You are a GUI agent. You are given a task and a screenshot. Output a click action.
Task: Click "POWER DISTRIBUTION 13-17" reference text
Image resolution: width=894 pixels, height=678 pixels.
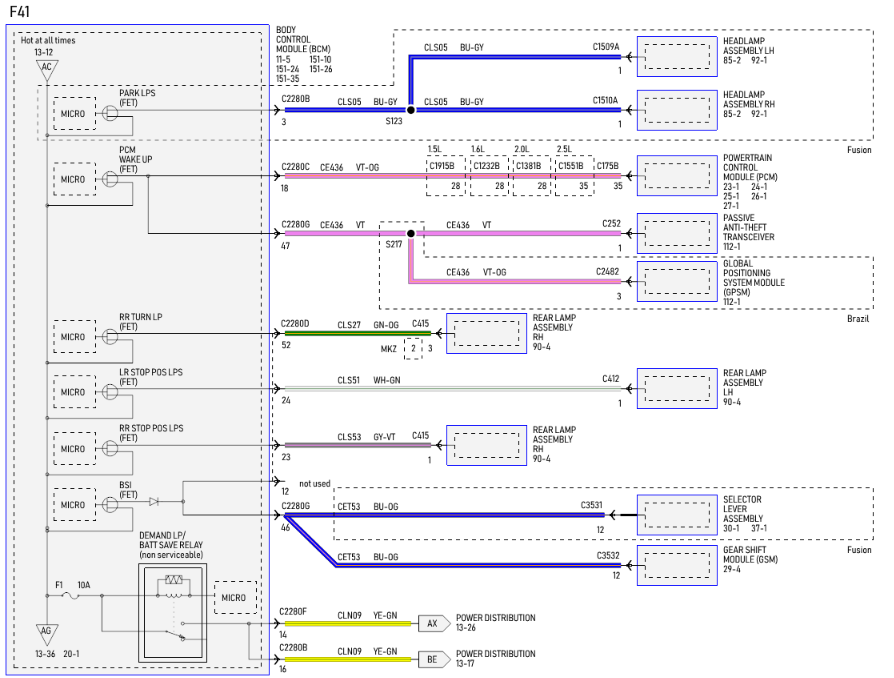coord(495,659)
